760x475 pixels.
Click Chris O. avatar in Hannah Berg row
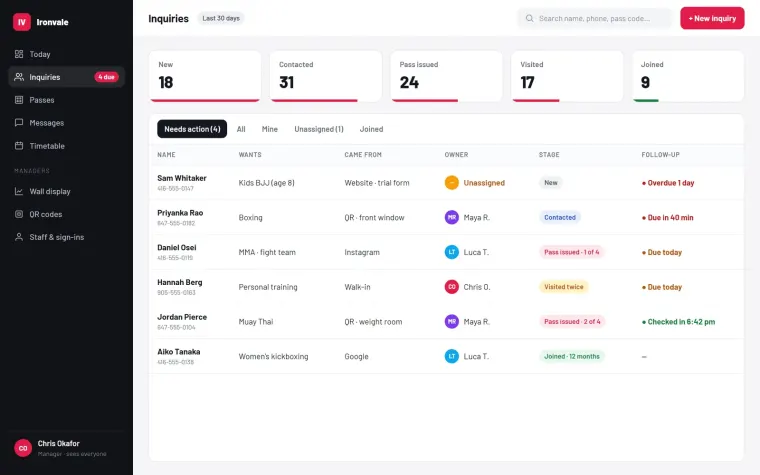451,287
